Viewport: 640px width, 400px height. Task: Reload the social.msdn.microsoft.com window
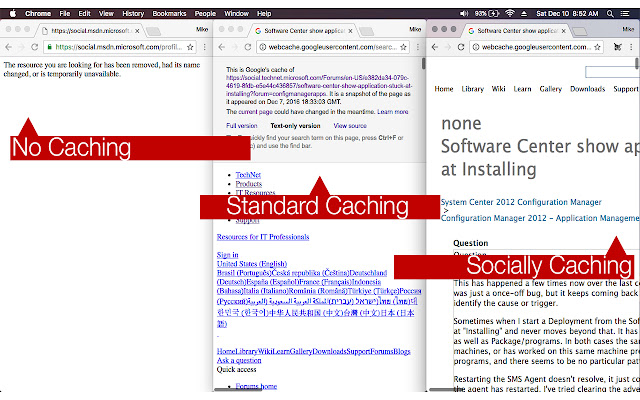pos(35,47)
